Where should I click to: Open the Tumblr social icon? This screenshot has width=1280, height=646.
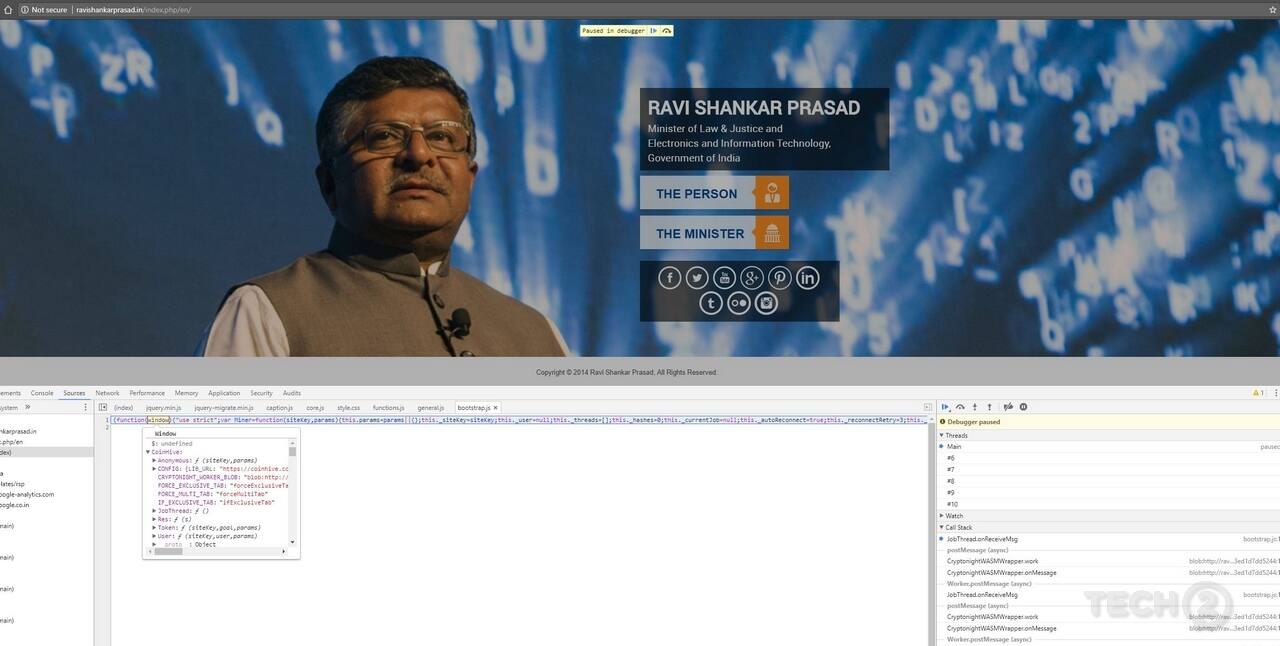coord(711,303)
